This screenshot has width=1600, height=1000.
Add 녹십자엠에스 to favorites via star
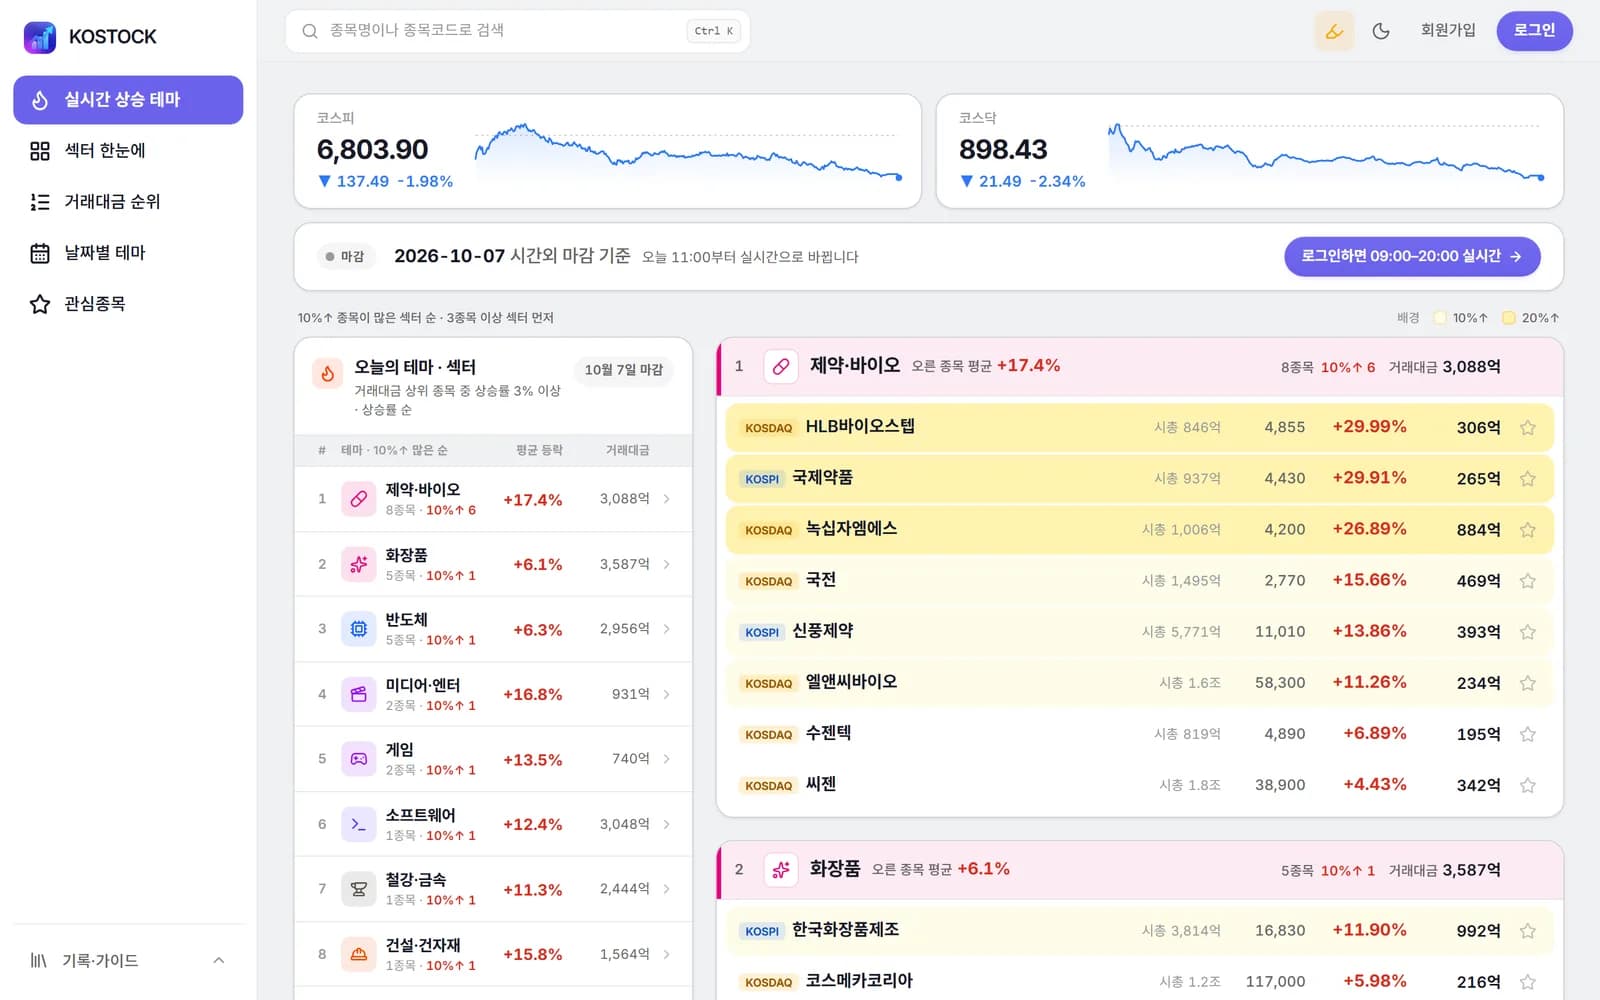1528,530
